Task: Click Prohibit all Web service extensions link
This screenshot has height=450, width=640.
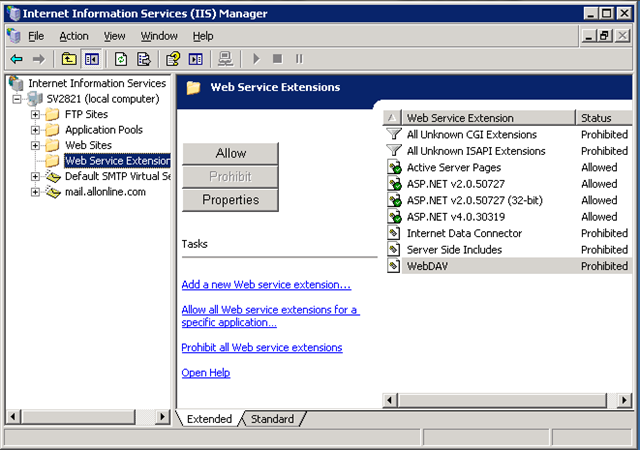Action: click(x=261, y=348)
